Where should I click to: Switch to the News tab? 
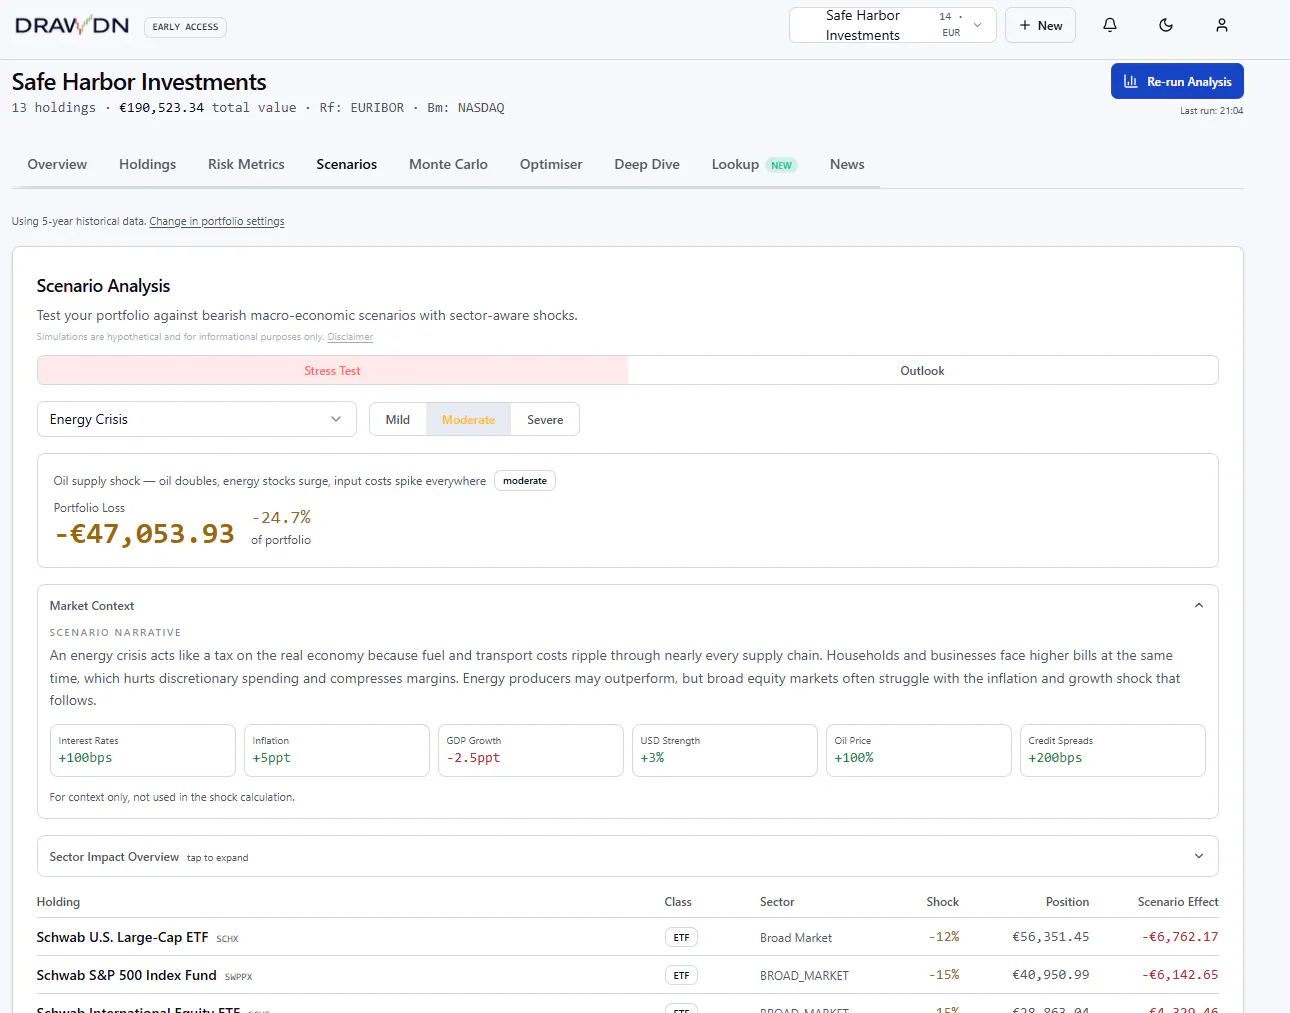[847, 164]
